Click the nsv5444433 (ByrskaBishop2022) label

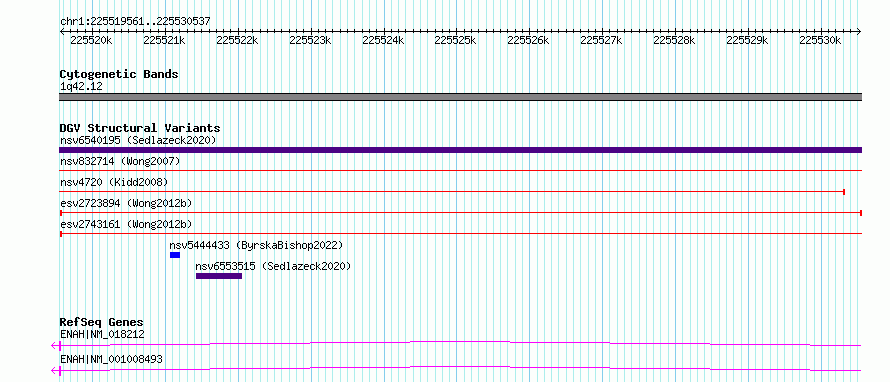257,245
